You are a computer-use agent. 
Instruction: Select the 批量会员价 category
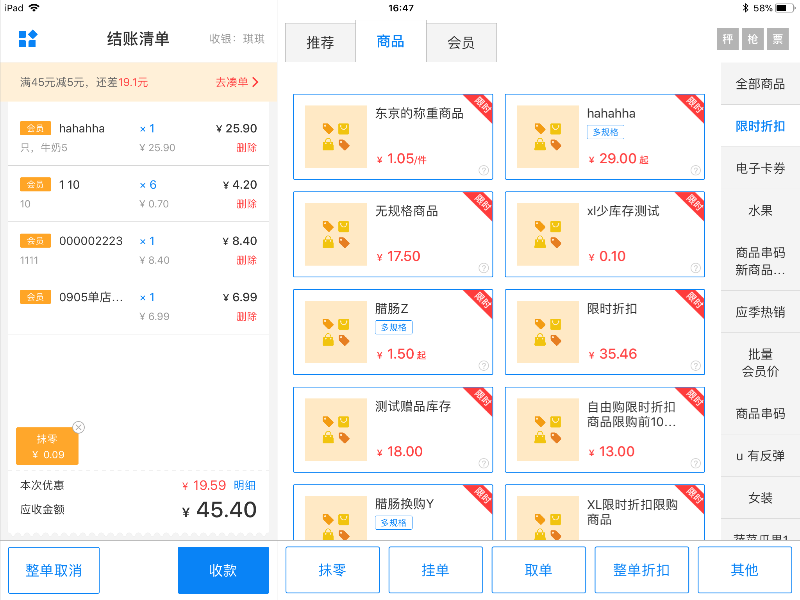tap(760, 363)
